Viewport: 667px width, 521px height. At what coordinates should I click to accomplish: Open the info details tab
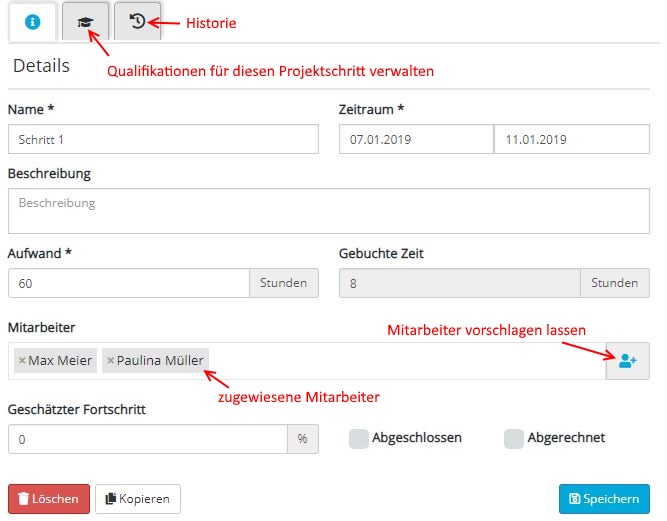(32, 21)
